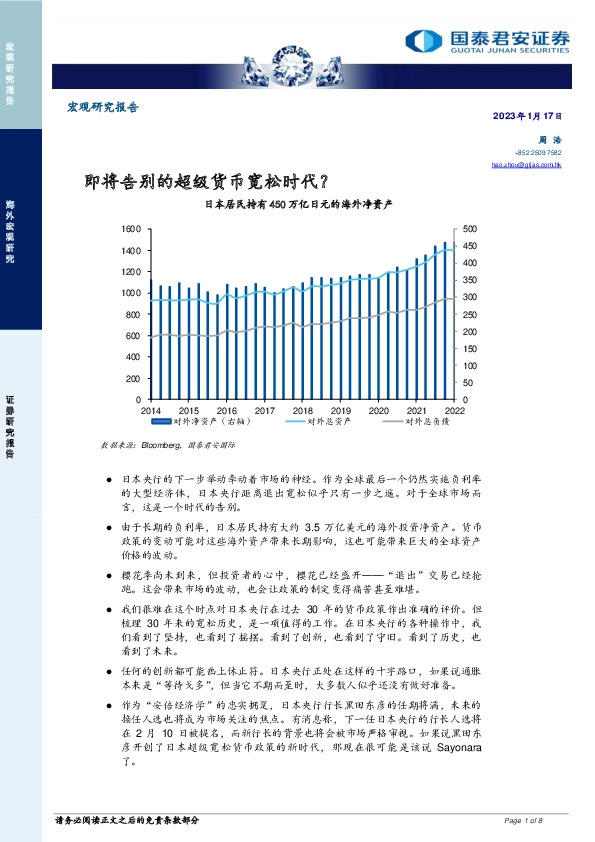Image resolution: width=595 pixels, height=842 pixels.
Task: Click the title 即将告别的超级货币宽松时代？
Action: point(206,182)
